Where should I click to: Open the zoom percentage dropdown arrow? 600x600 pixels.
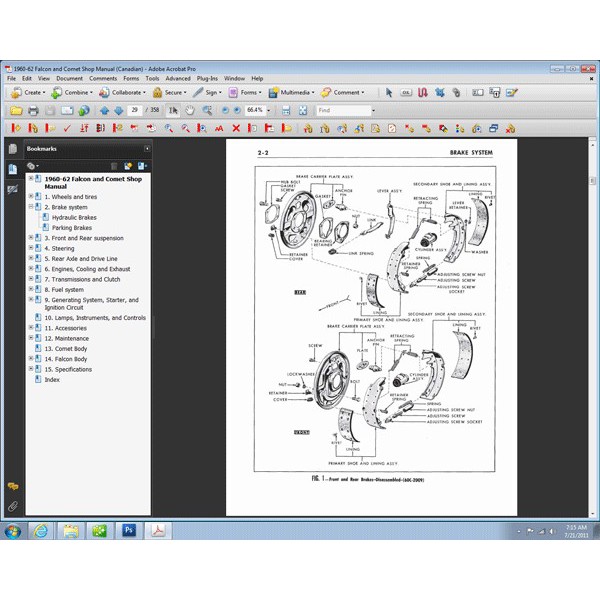pyautogui.click(x=269, y=111)
